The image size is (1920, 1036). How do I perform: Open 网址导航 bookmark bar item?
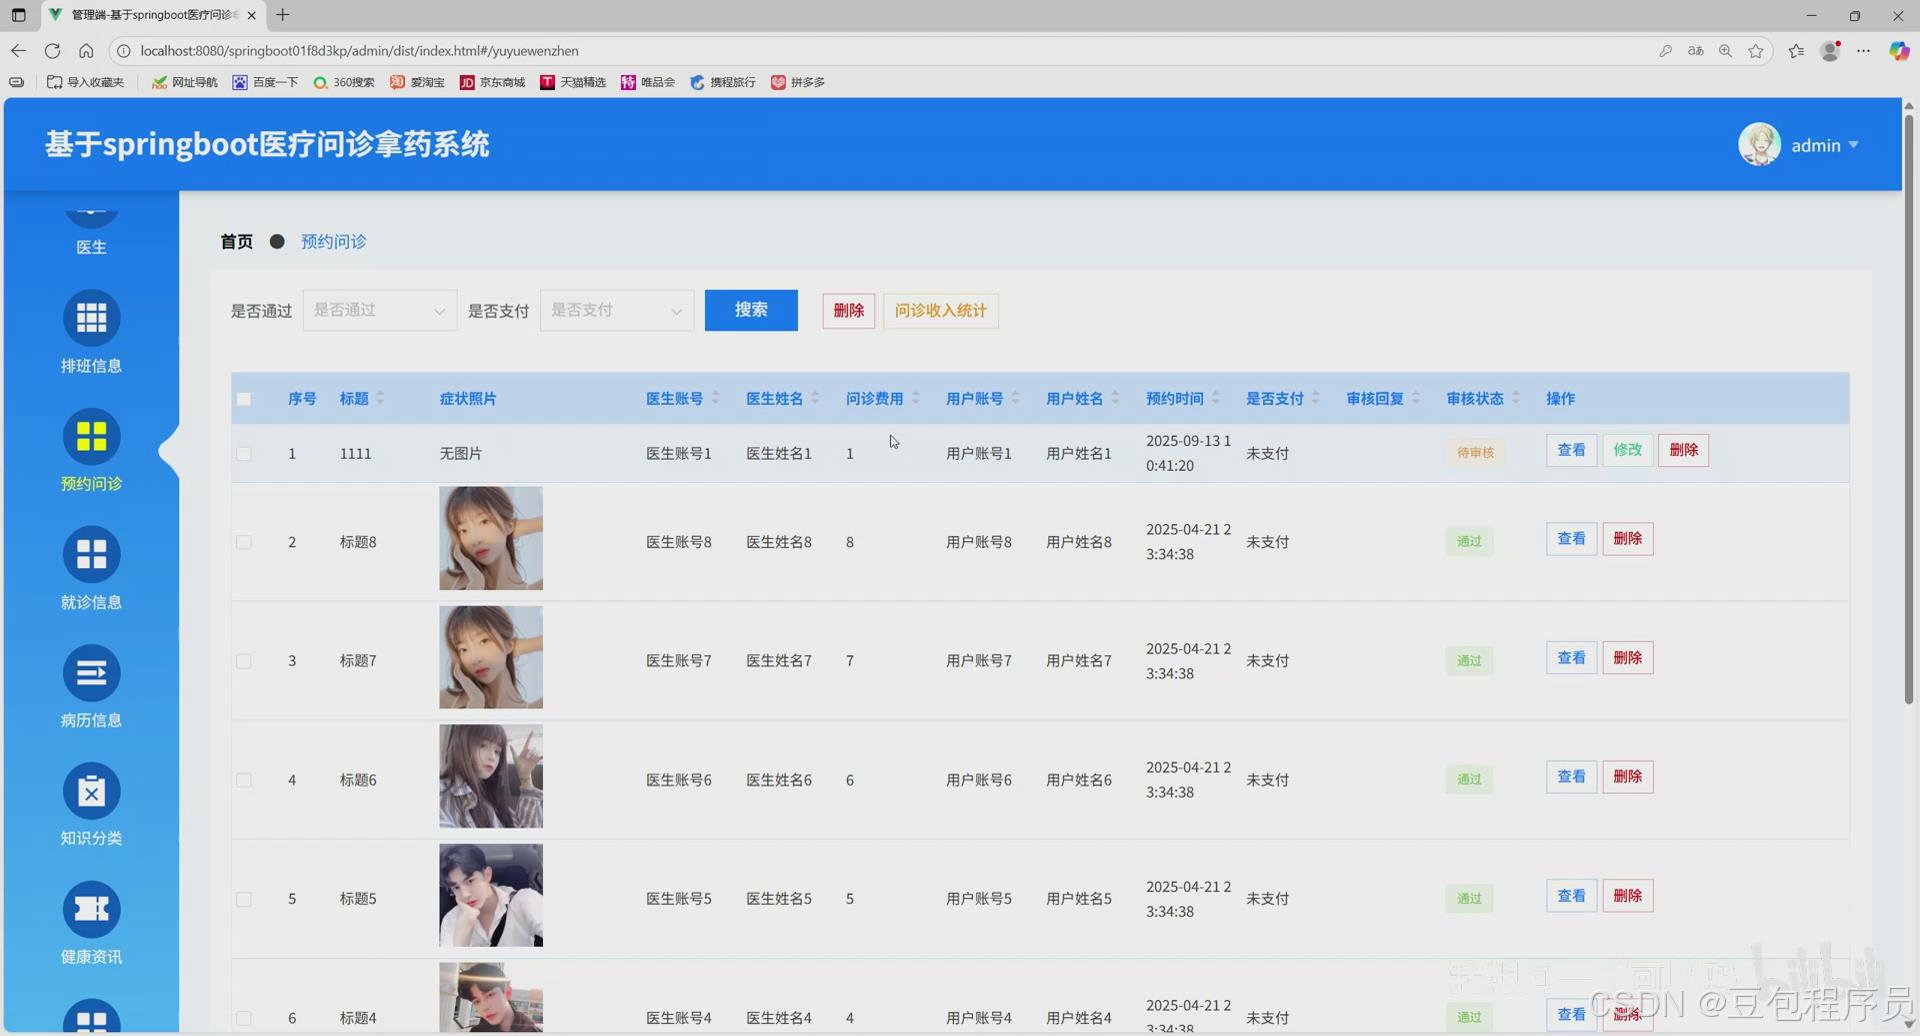pos(184,82)
